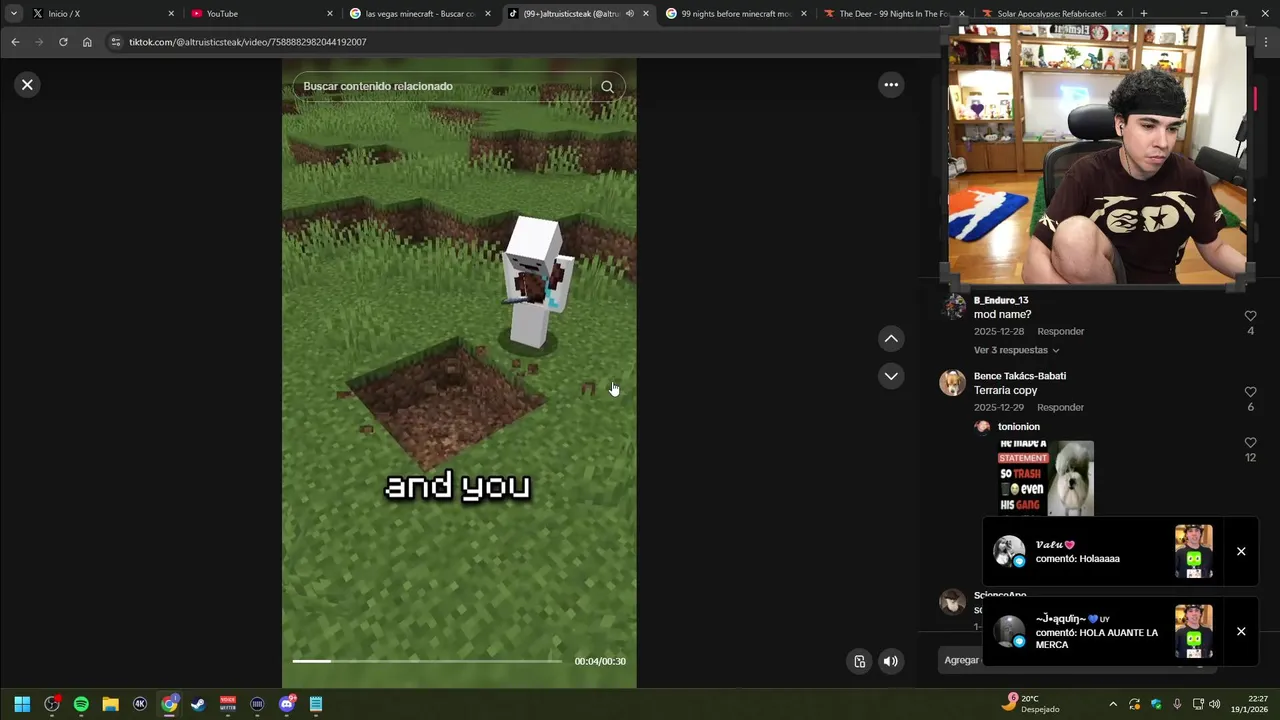Like the 'Terraria copy' comment
The width and height of the screenshot is (1280, 720).
click(x=1250, y=392)
